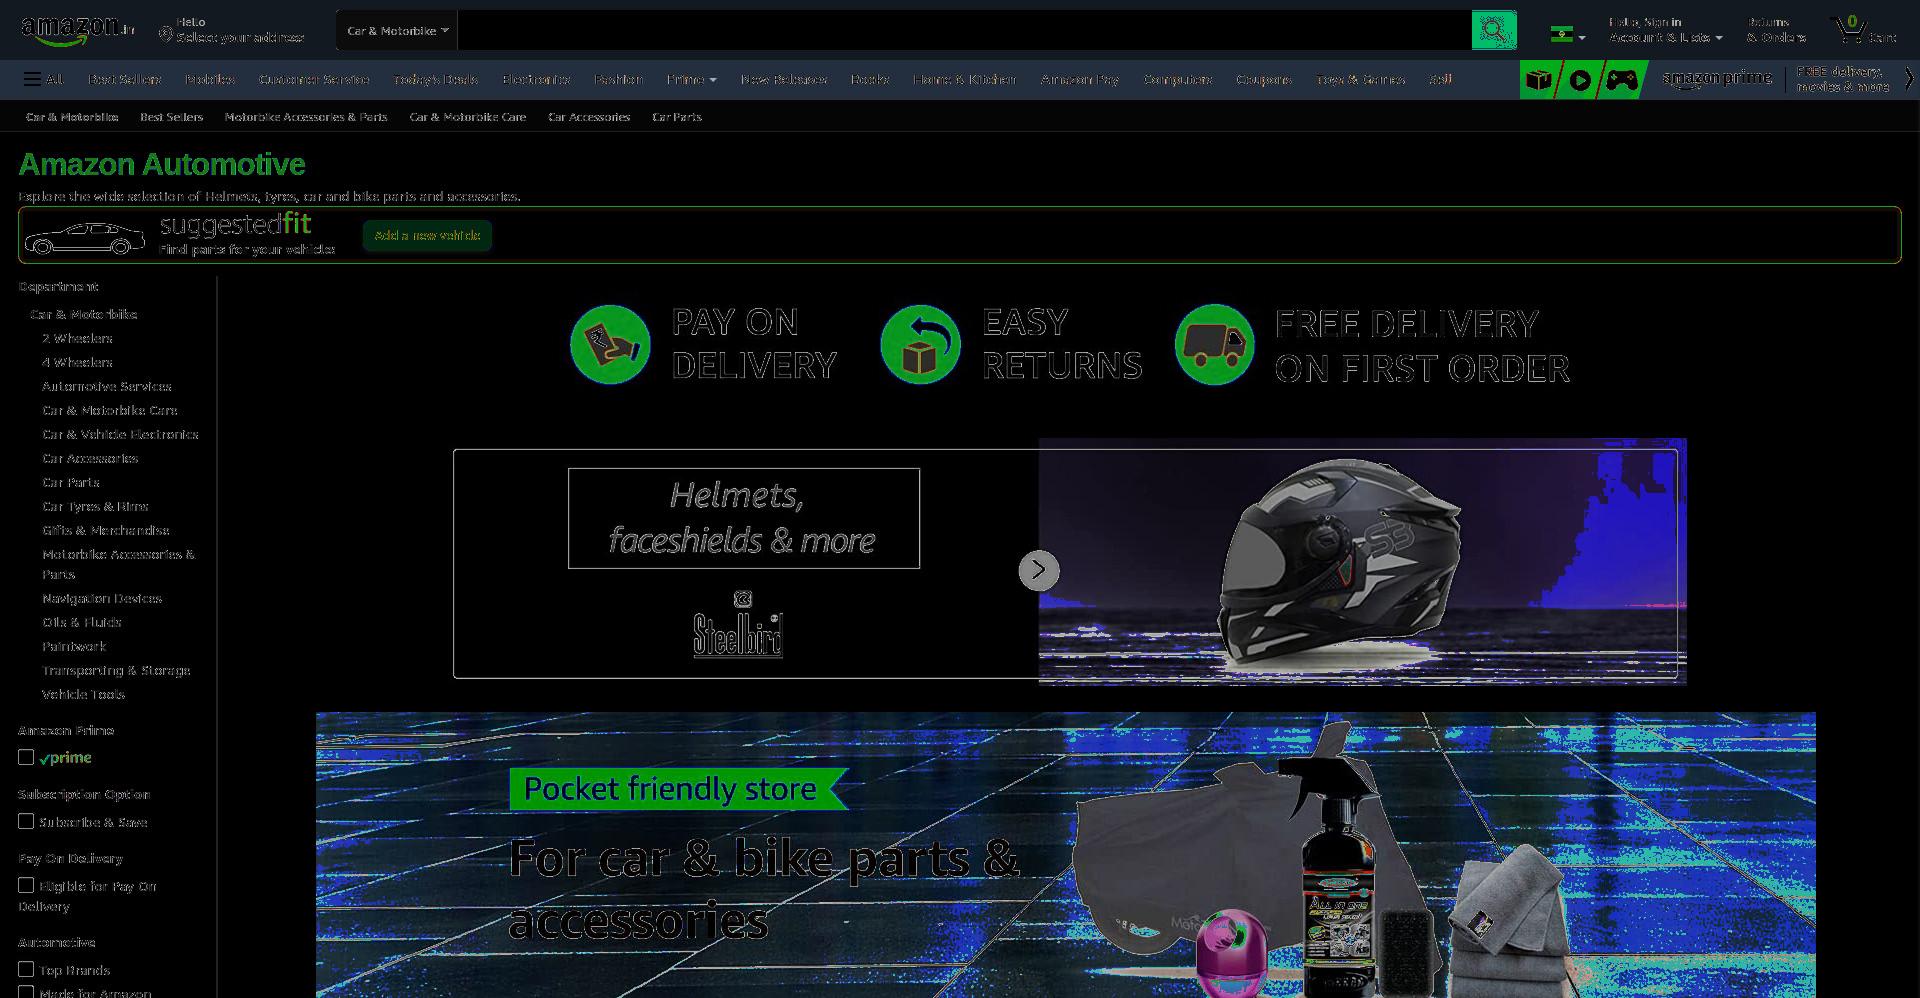This screenshot has width=1920, height=998.
Task: Click the right arrow at nav bar end
Action: click(x=1908, y=79)
